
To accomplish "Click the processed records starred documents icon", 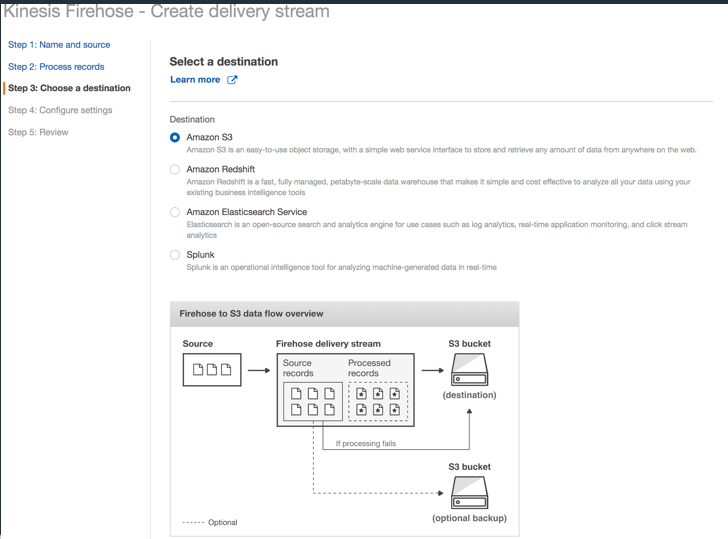I will [378, 401].
